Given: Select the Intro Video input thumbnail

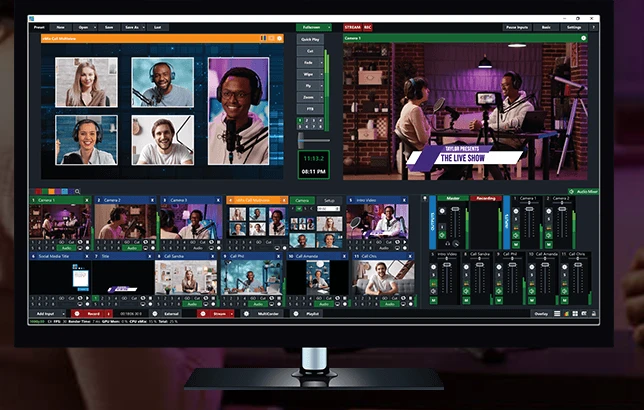Looking at the screenshot, I should pyautogui.click(x=377, y=222).
